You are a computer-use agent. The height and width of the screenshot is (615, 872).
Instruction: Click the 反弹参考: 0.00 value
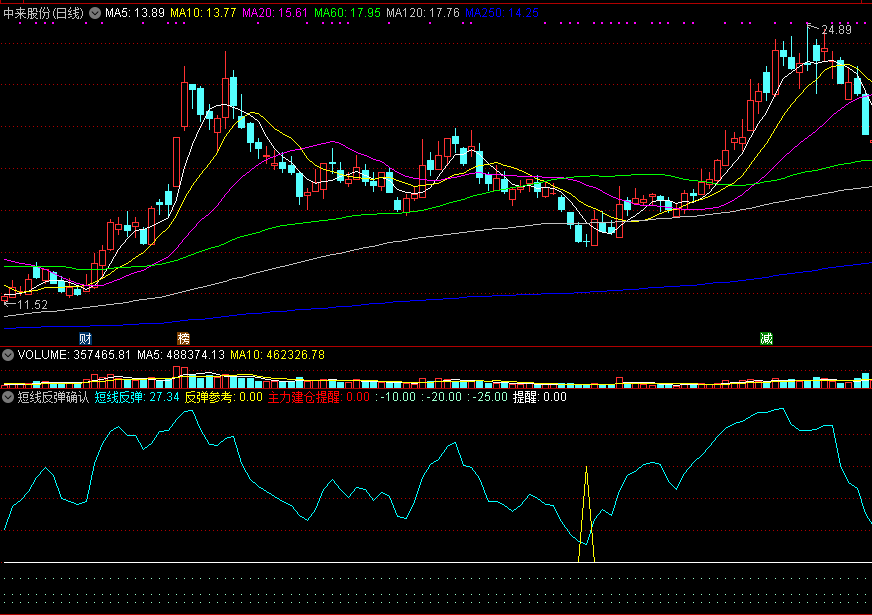(224, 397)
